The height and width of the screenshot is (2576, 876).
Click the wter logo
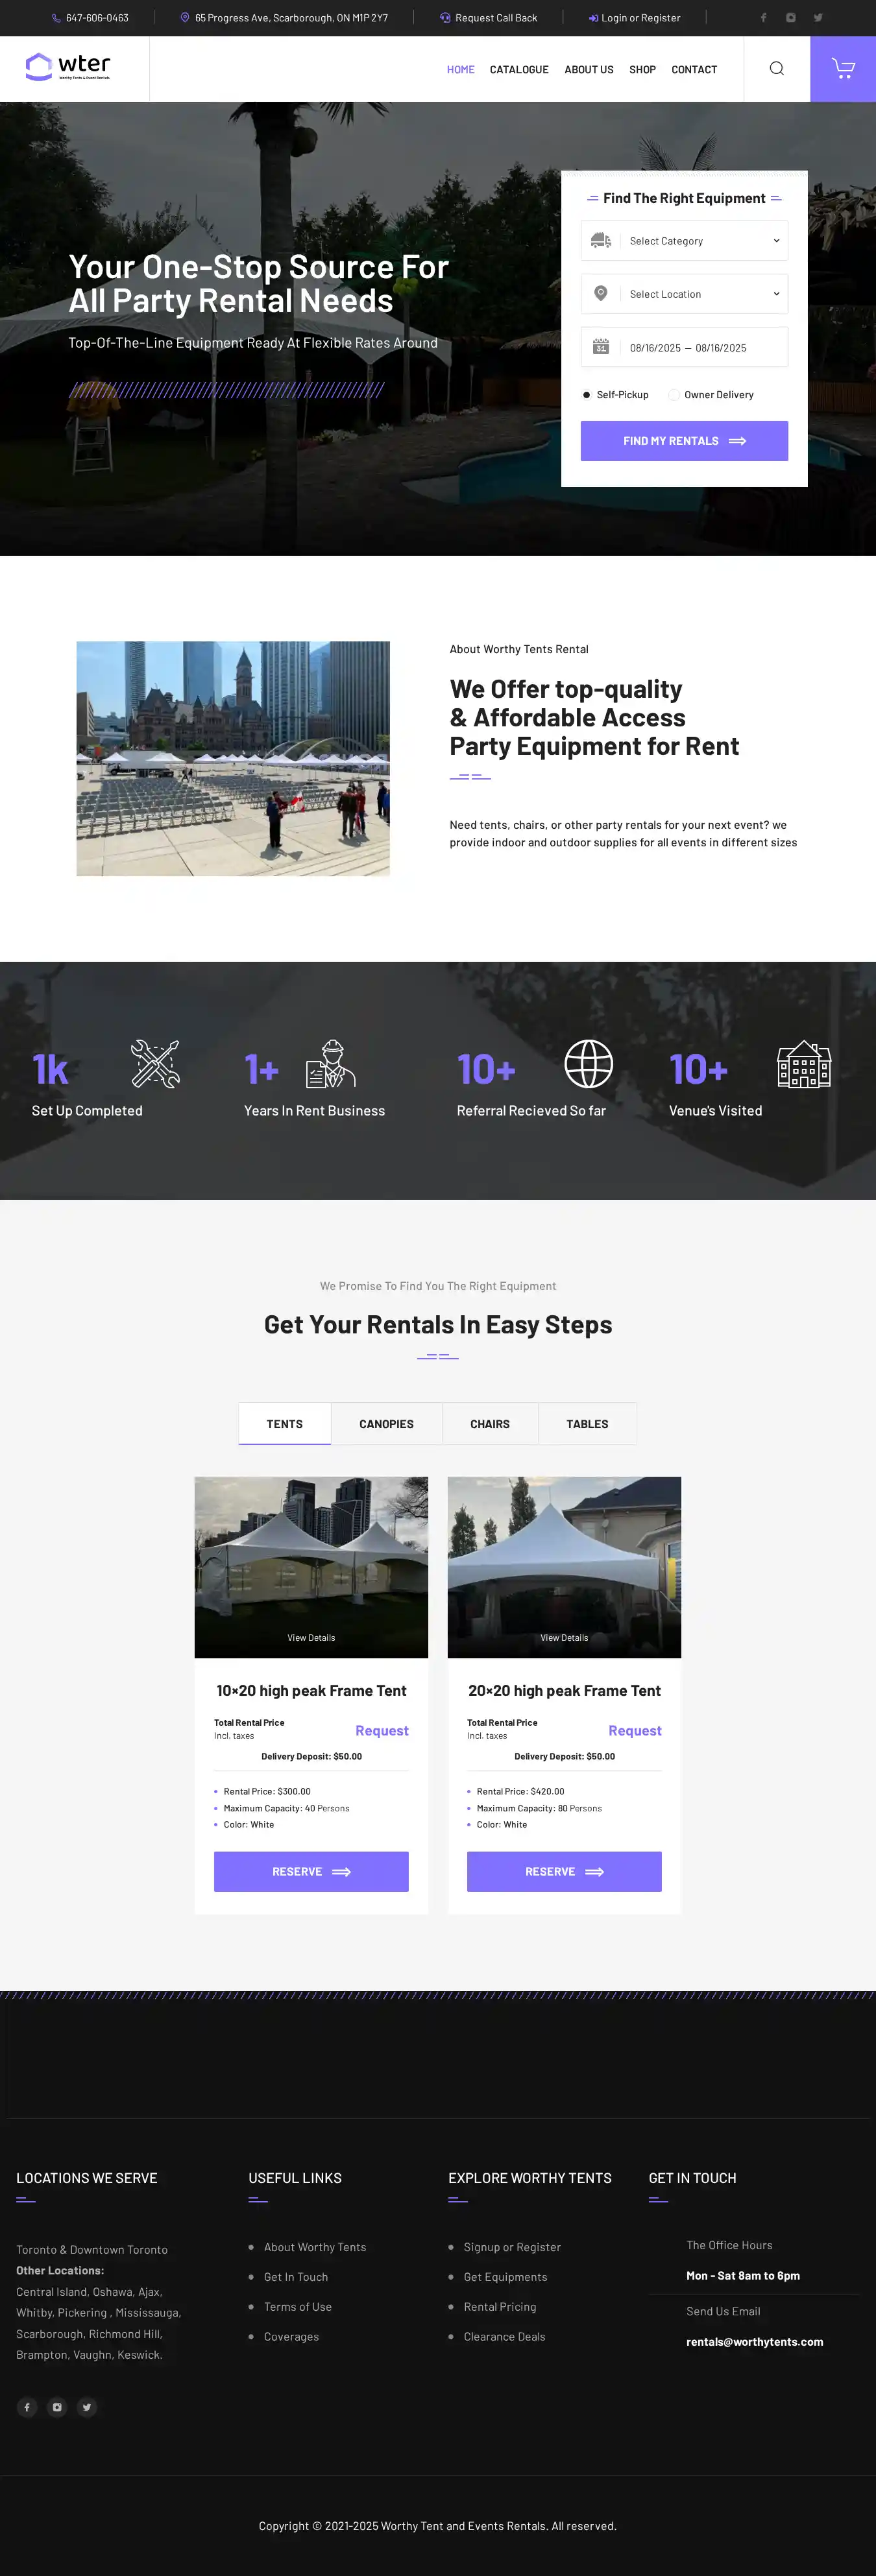point(68,67)
